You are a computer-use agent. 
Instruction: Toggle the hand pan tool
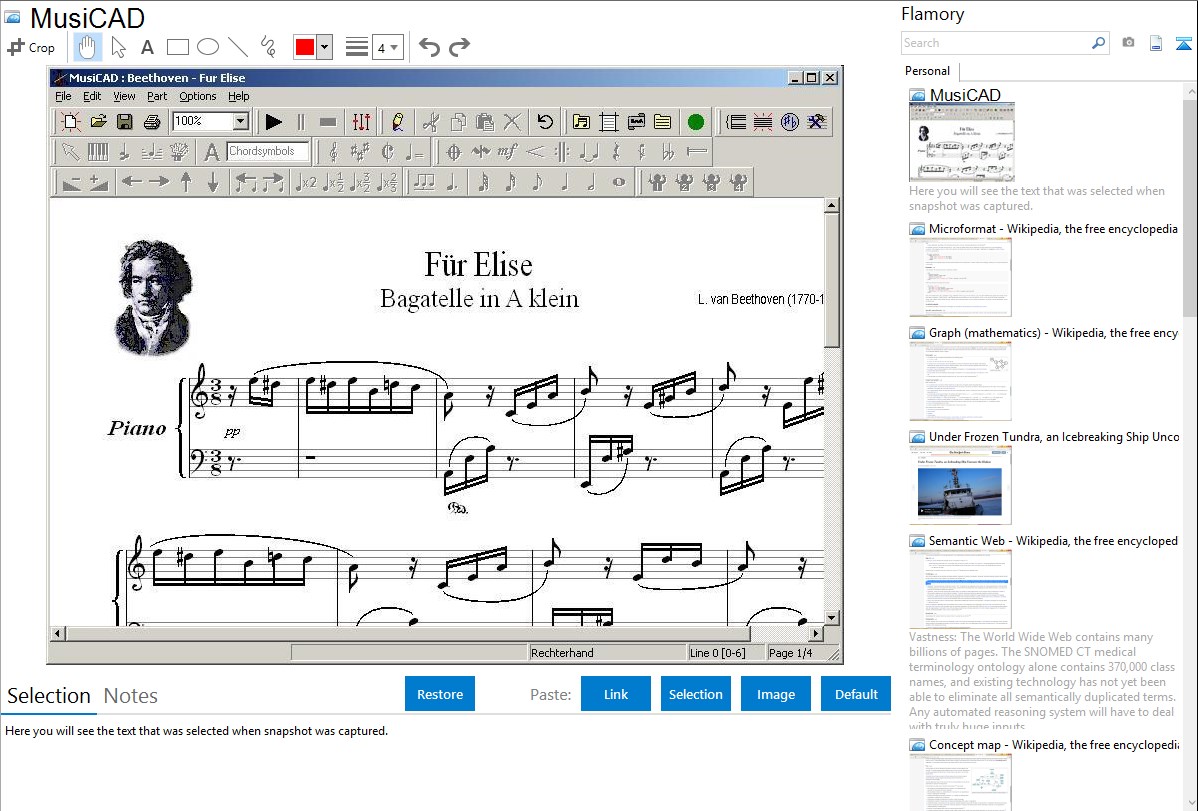[87, 47]
